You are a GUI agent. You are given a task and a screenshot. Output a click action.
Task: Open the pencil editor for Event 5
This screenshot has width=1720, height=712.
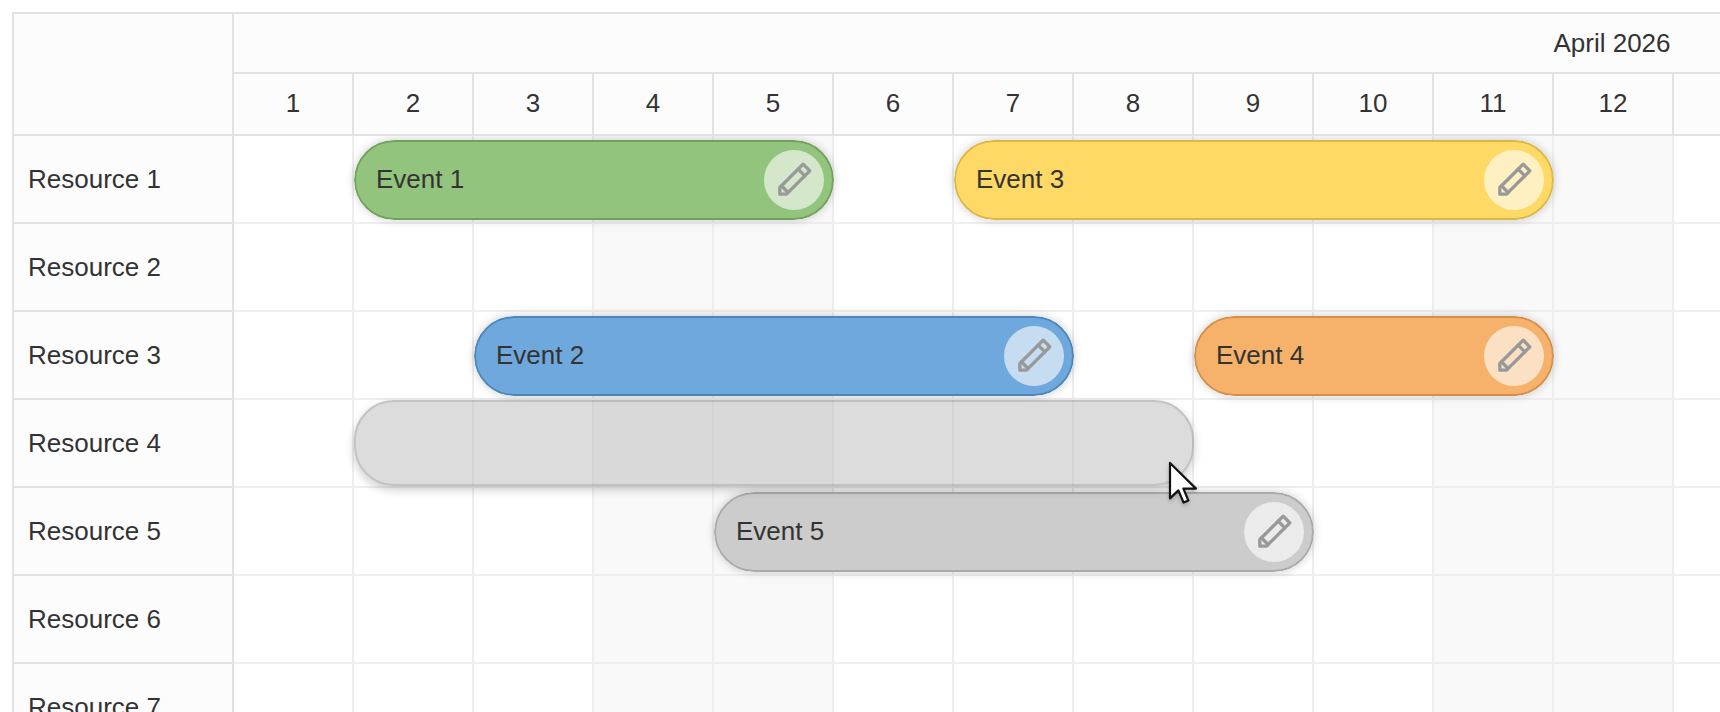pyautogui.click(x=1274, y=531)
